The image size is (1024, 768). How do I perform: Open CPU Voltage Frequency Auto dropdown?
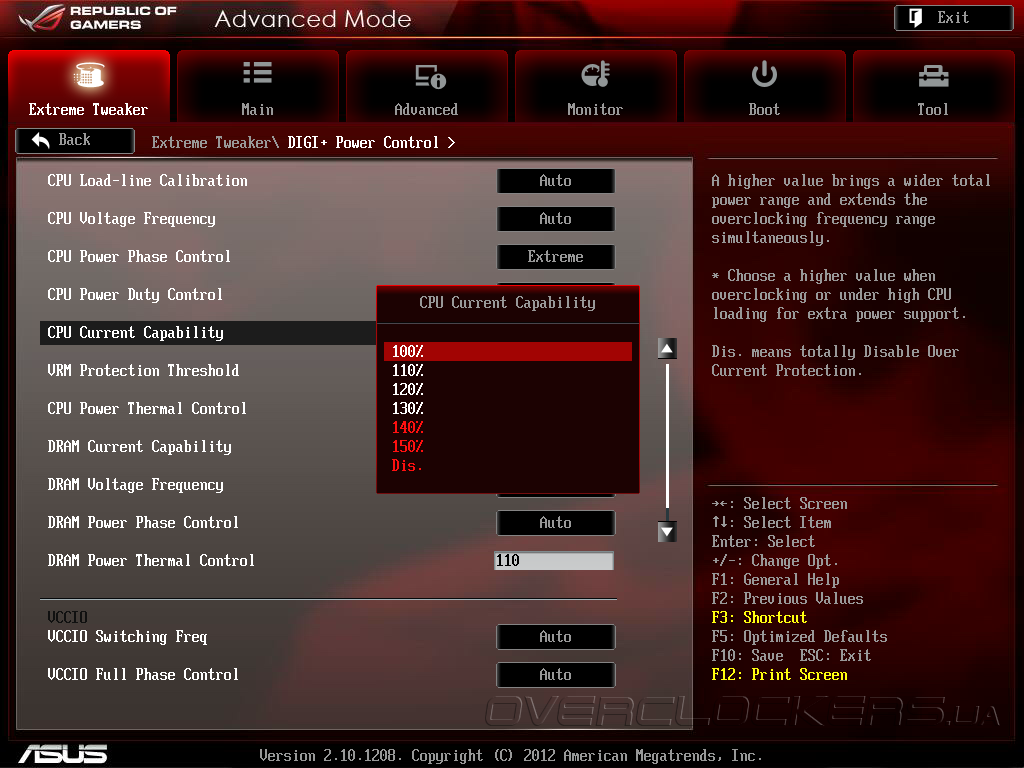pos(555,219)
